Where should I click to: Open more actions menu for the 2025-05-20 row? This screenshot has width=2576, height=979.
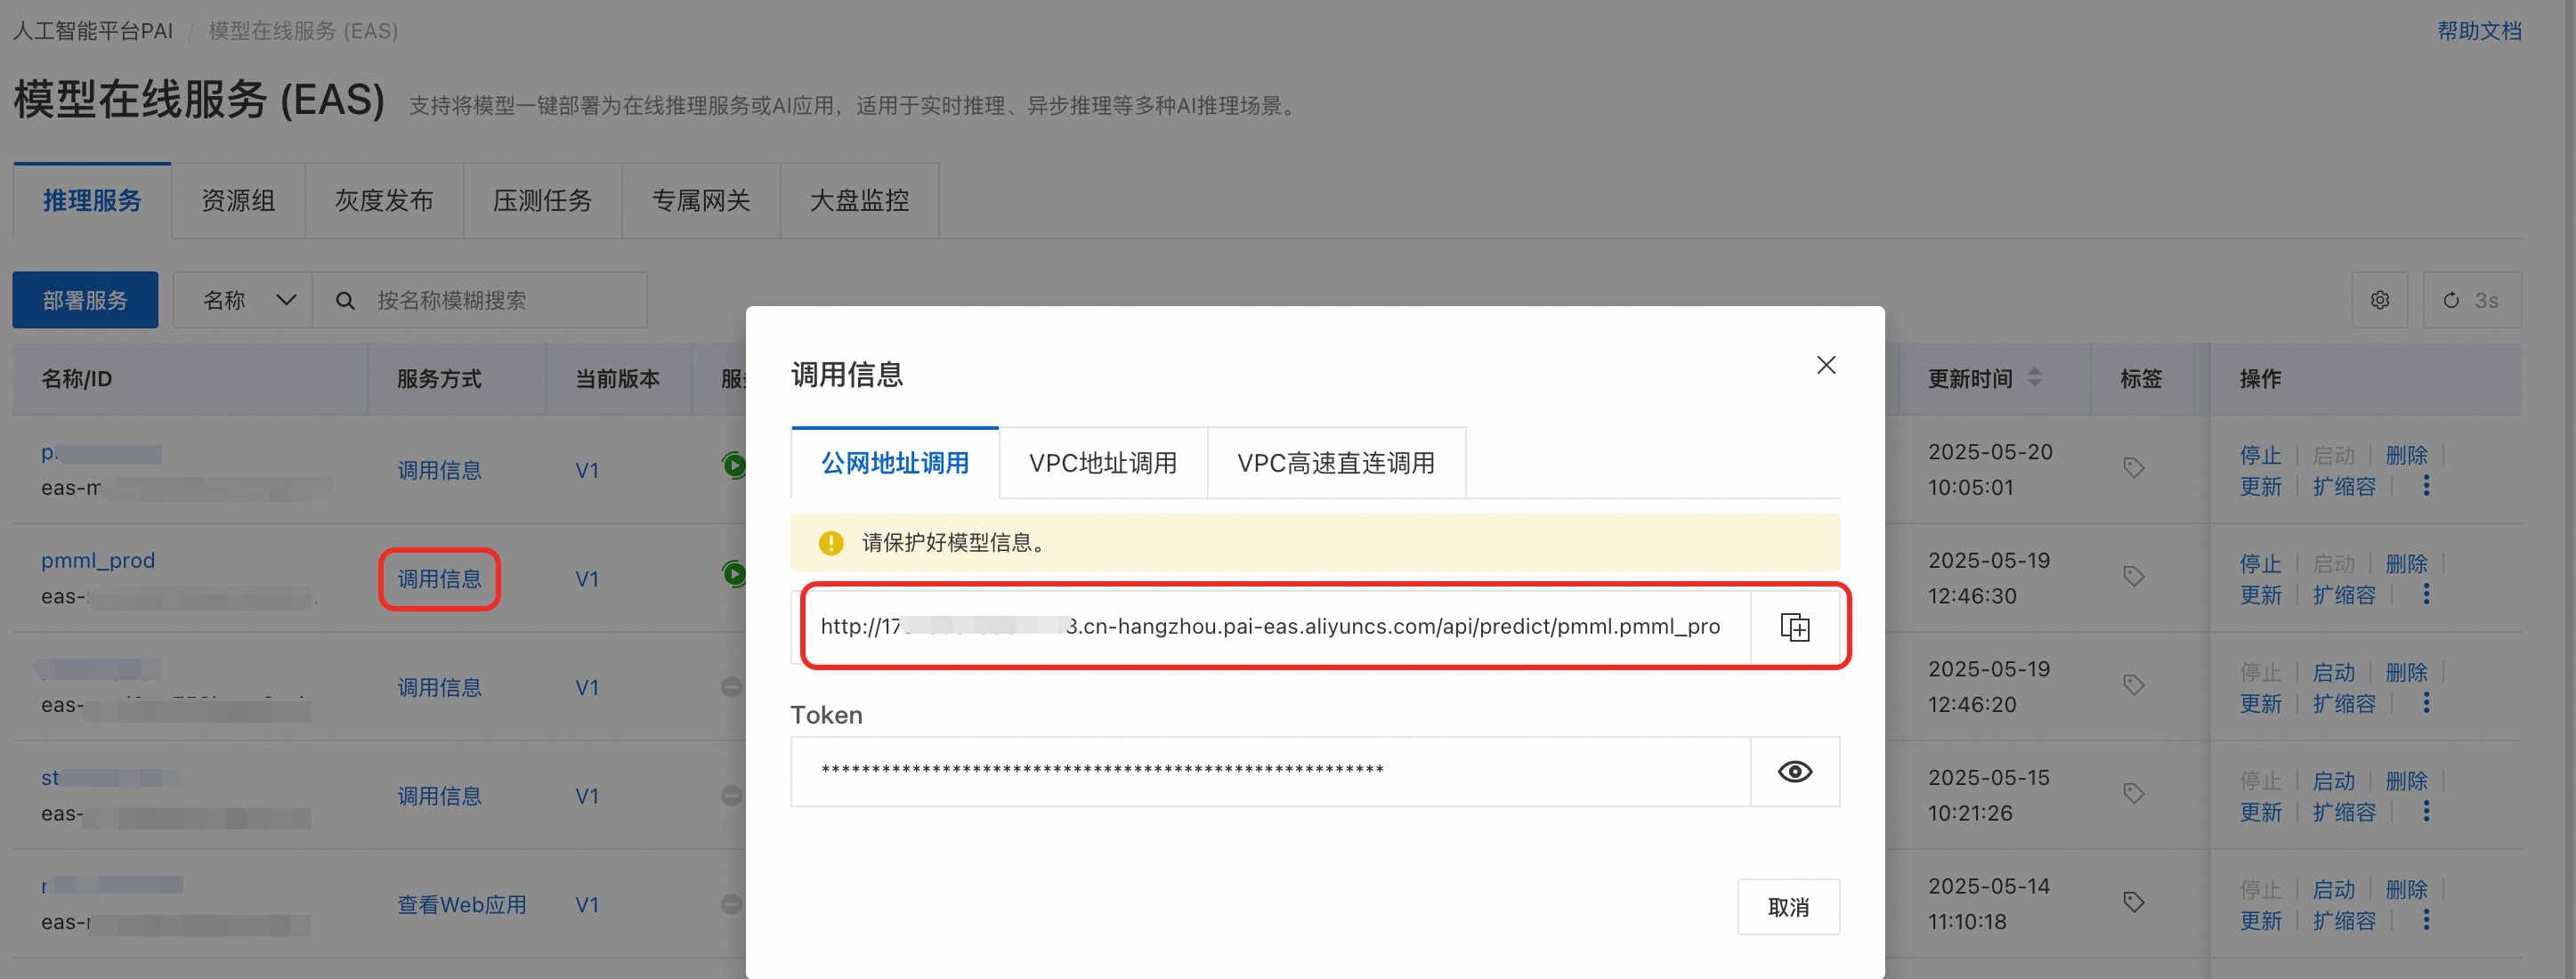[2425, 485]
